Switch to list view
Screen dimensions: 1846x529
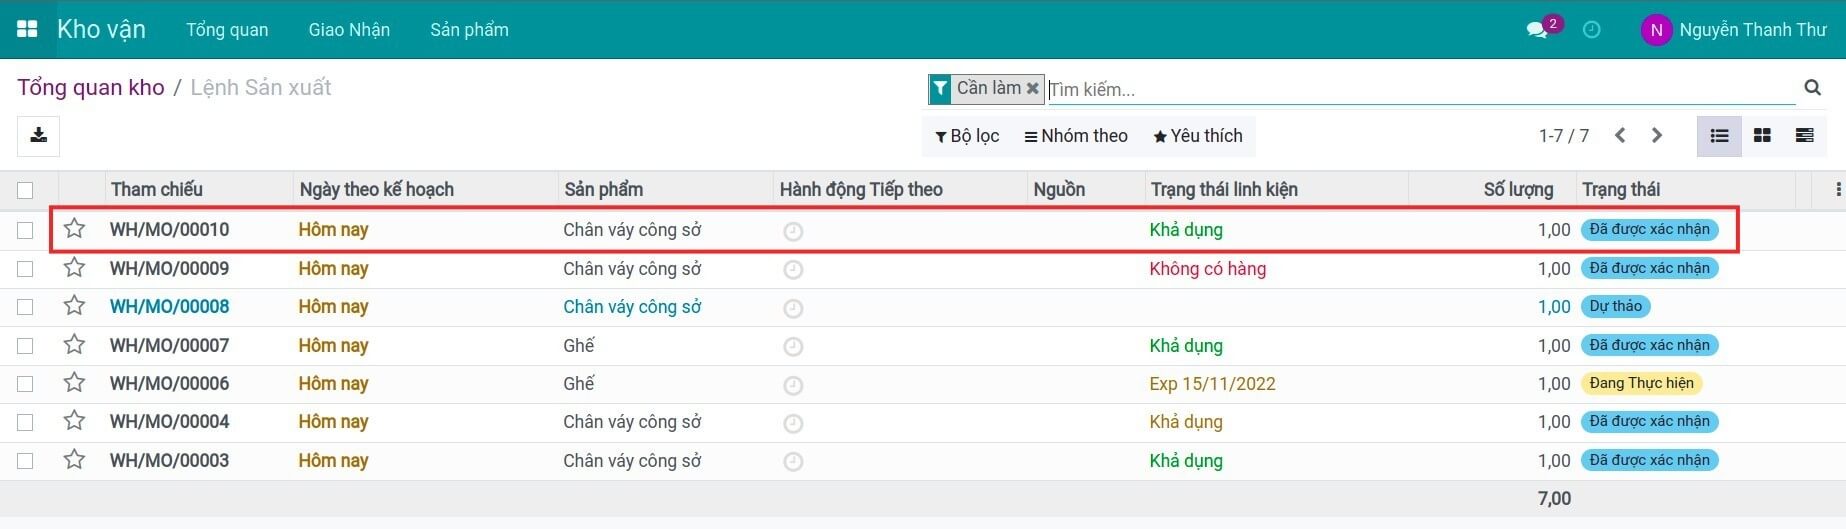coord(1719,136)
